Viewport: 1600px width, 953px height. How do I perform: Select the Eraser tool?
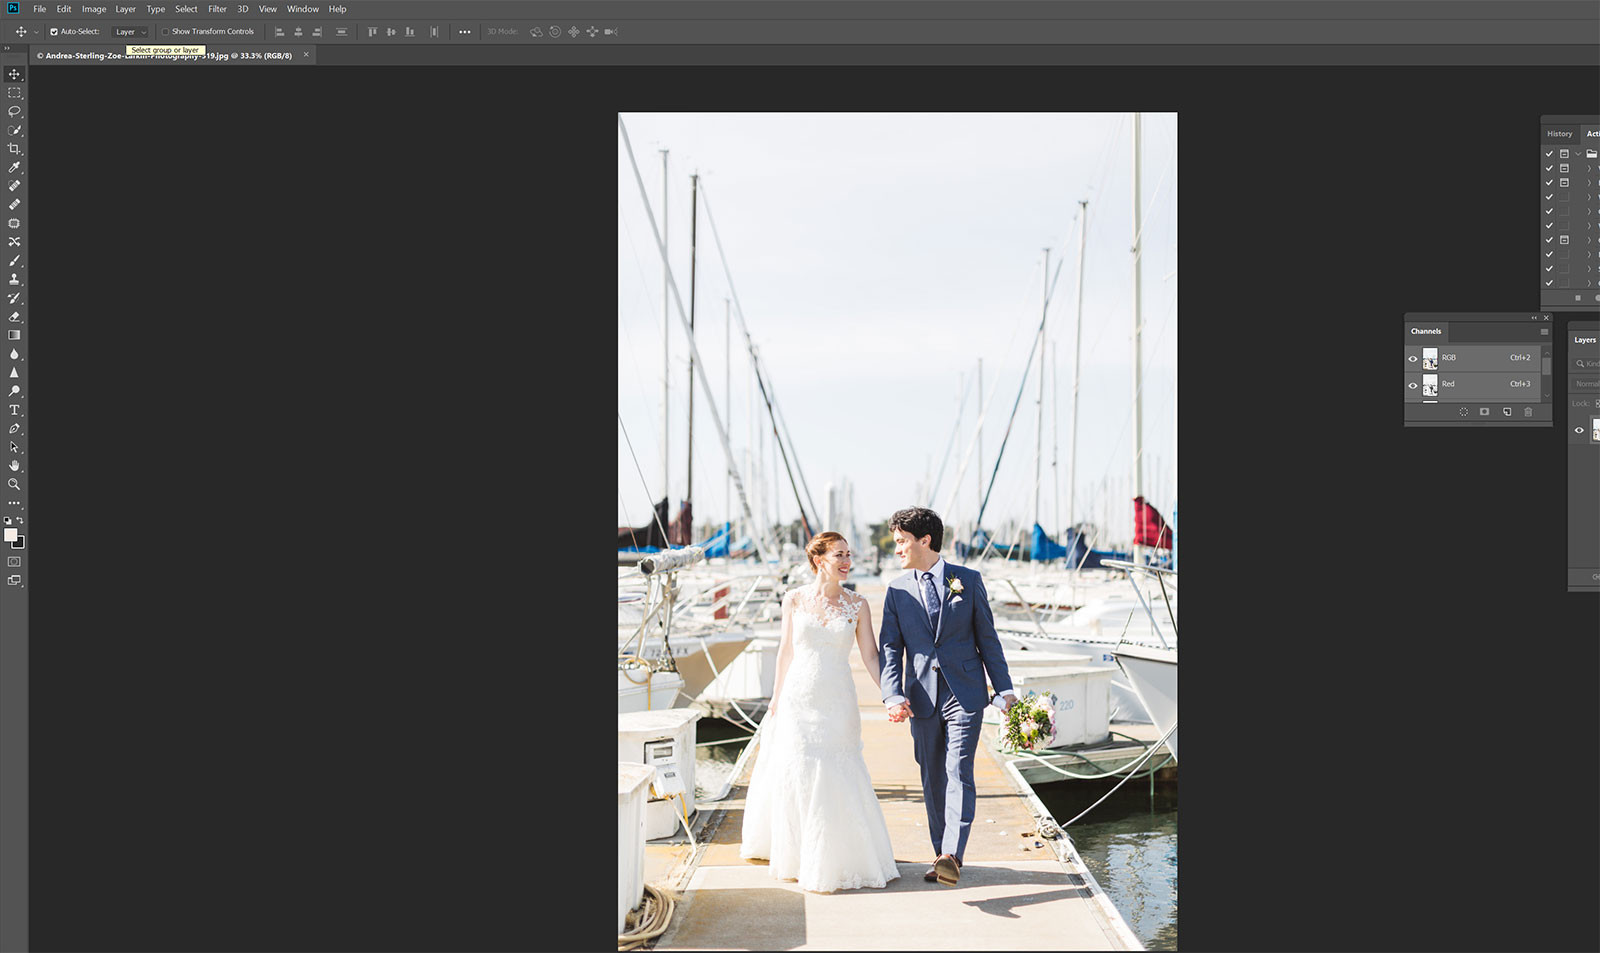[14, 316]
